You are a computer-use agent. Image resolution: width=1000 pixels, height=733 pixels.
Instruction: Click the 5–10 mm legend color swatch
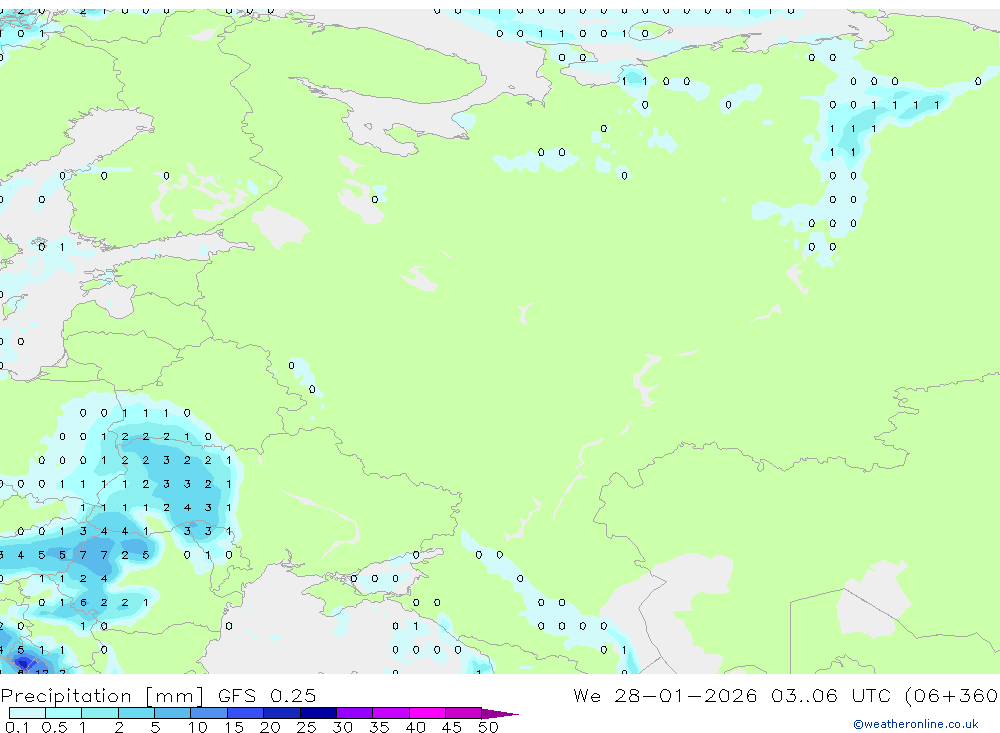(173, 713)
